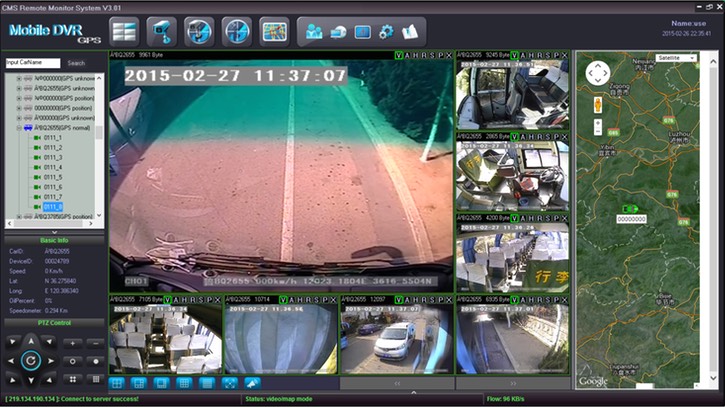The width and height of the screenshot is (725, 407).
Task: Click the PTZ center auto-rotate button
Action: [x=30, y=360]
